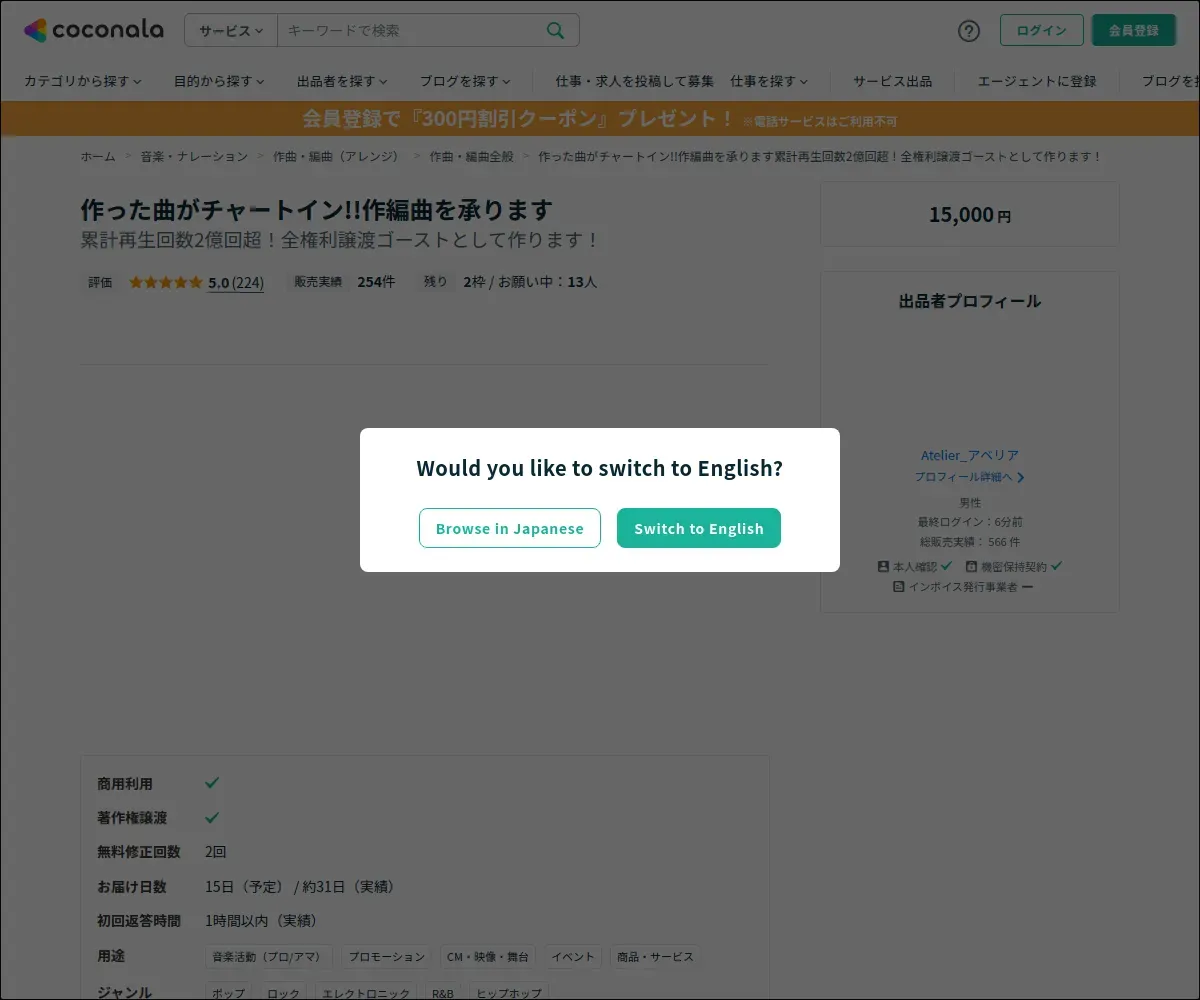The height and width of the screenshot is (1000, 1200).
Task: Select the 音楽活動（プロ/アマ） tag
Action: coord(268,956)
